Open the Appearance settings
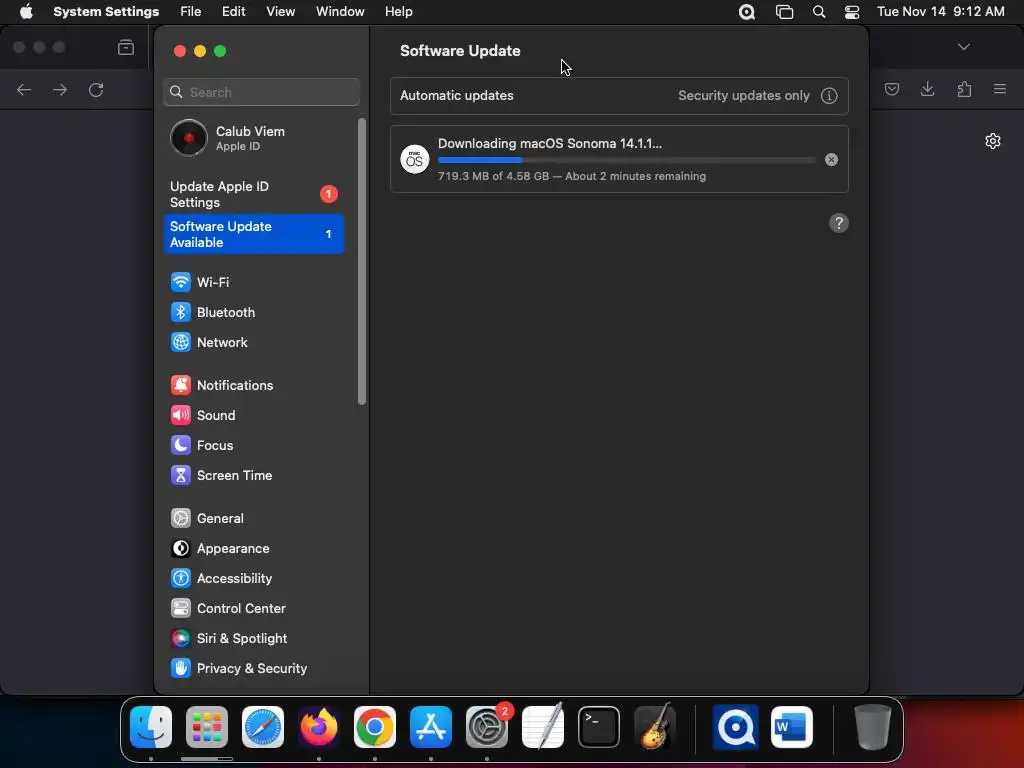This screenshot has height=768, width=1024. coord(253,549)
